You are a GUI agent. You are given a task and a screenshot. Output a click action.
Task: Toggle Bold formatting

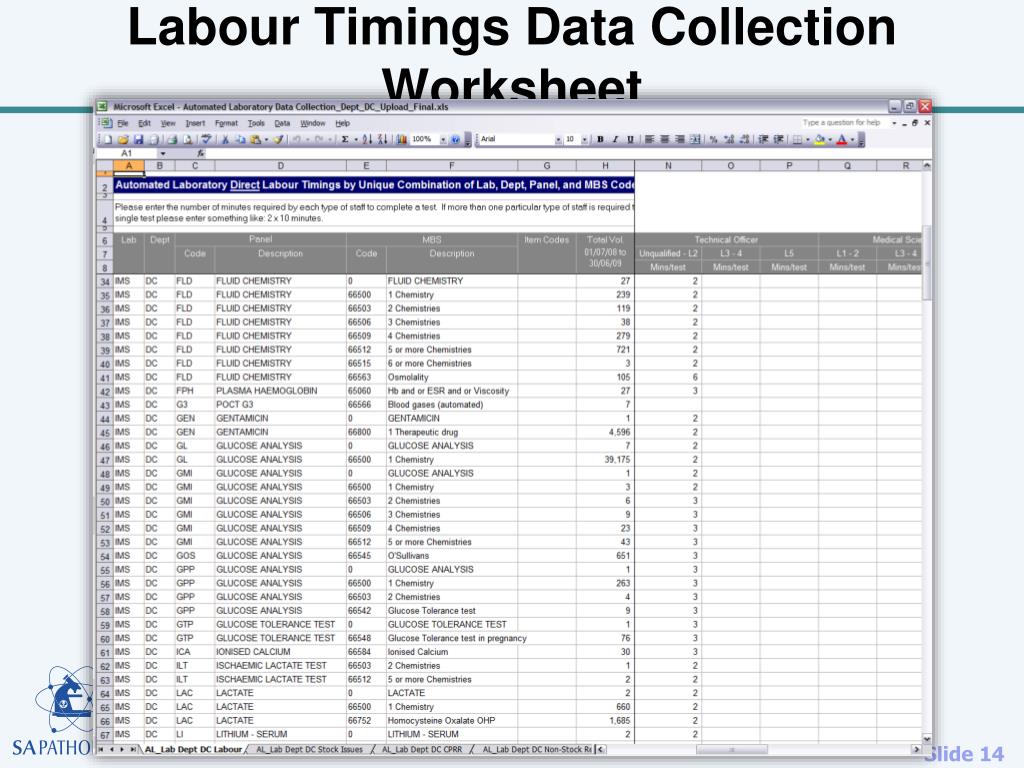[600, 139]
